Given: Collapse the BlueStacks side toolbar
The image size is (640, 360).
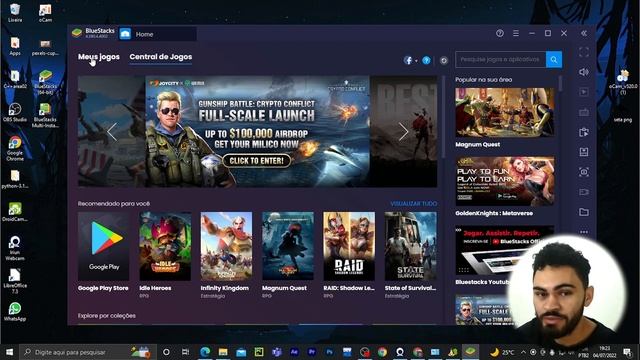Looking at the screenshot, I should 584,33.
